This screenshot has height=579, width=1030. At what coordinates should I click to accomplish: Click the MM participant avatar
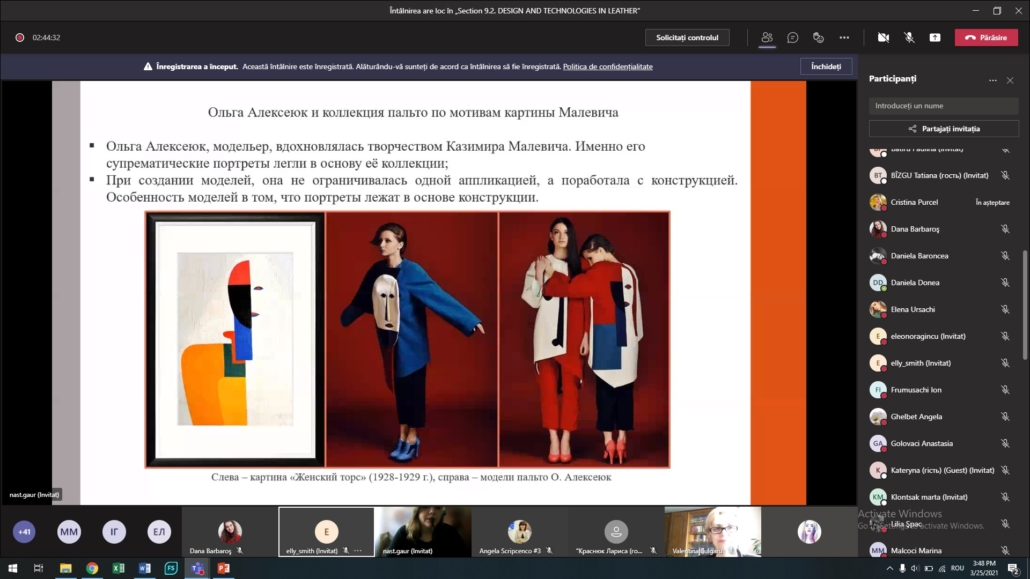point(69,532)
